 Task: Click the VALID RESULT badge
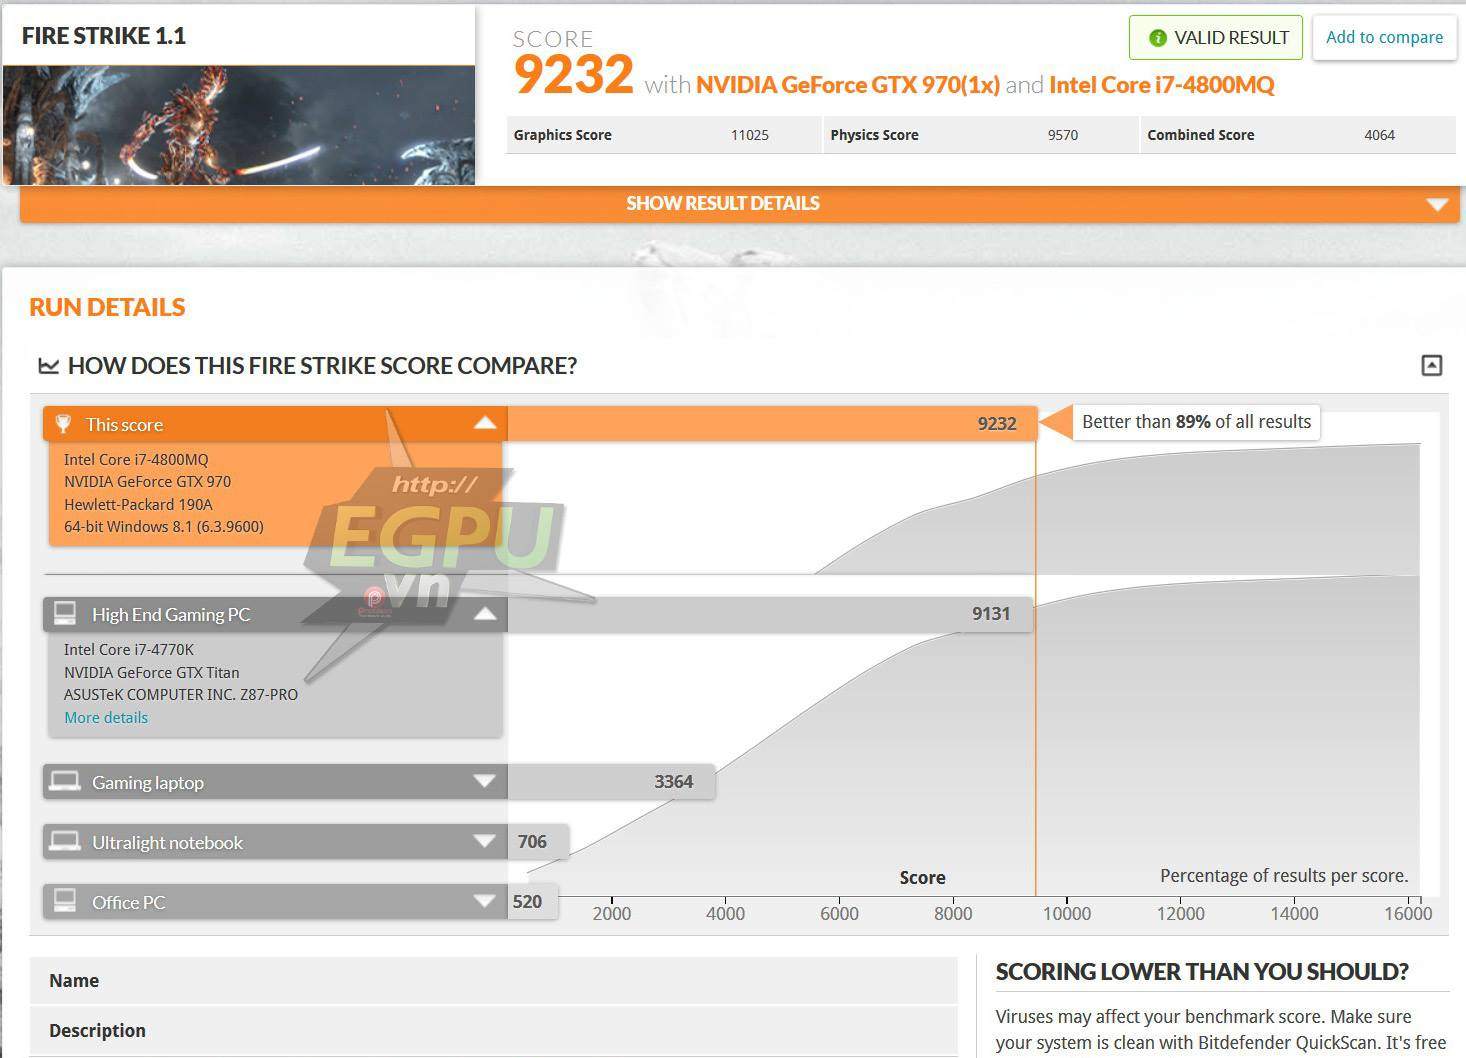pyautogui.click(x=1216, y=38)
